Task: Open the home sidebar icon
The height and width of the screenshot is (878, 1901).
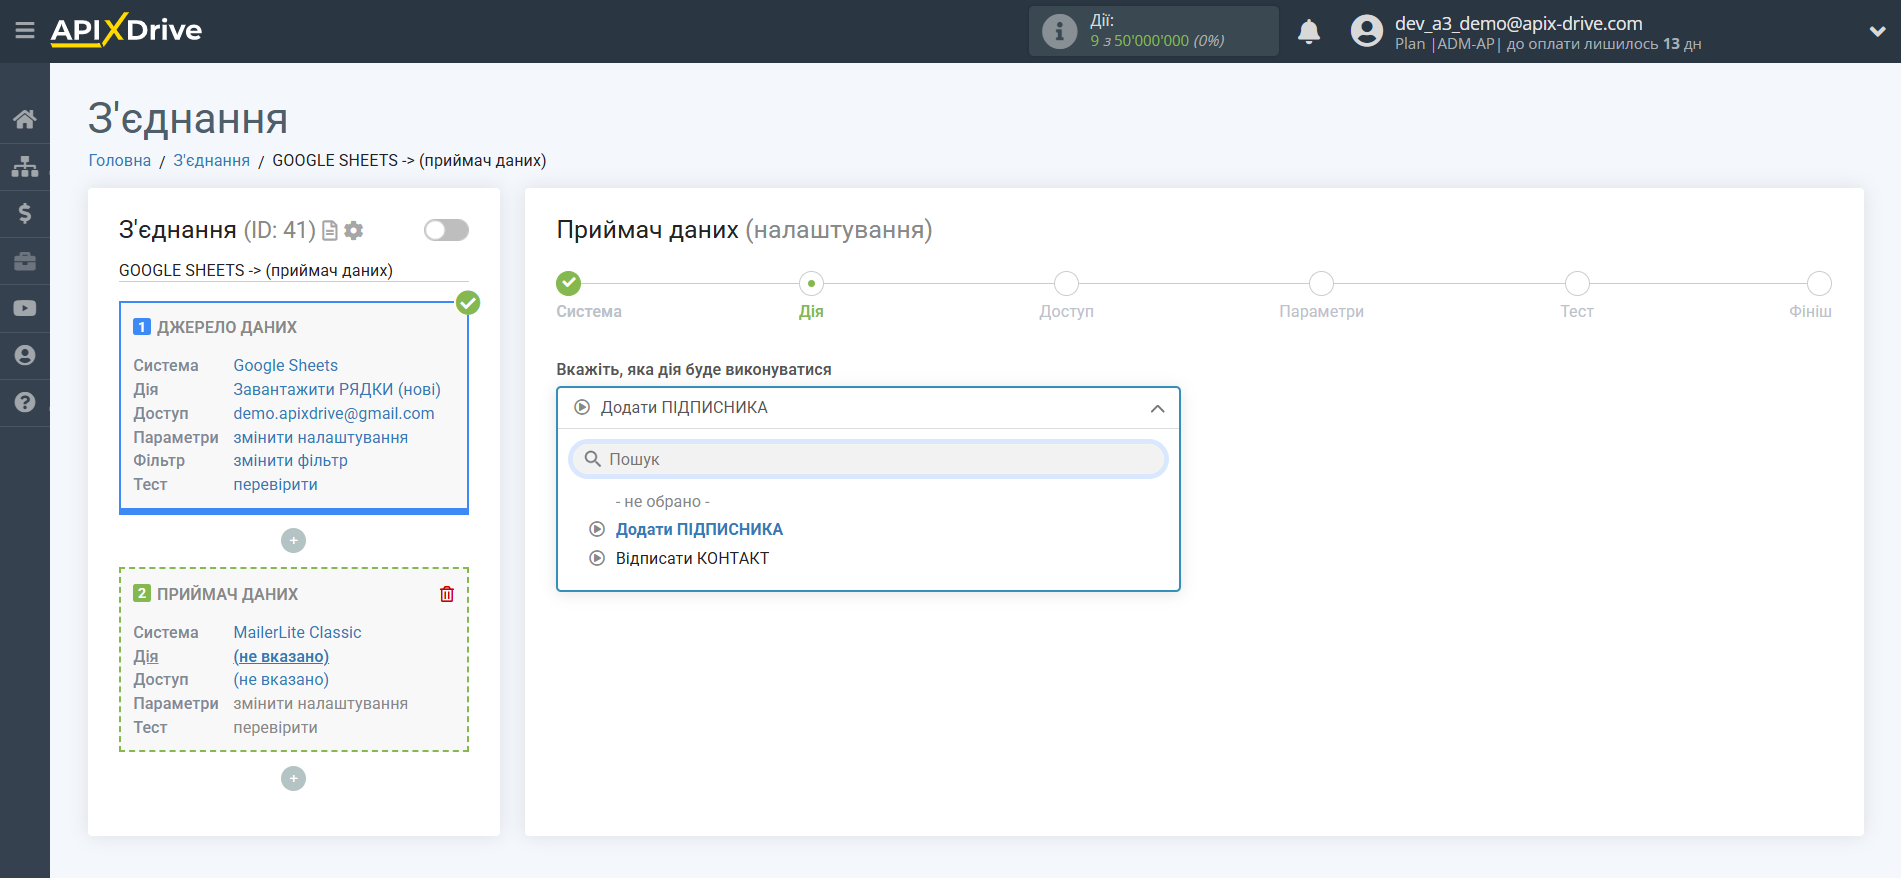Action: 25,119
